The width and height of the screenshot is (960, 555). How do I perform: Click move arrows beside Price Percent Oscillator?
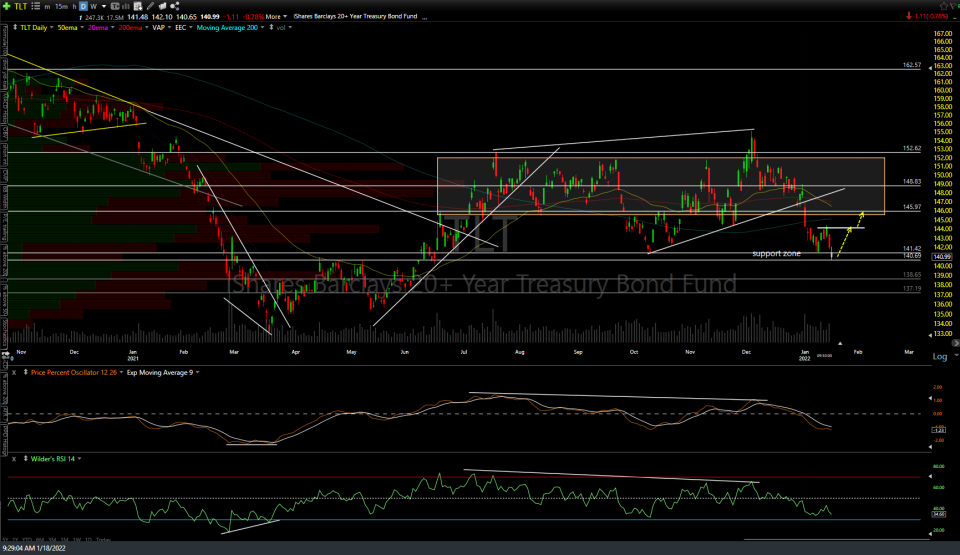(25, 372)
